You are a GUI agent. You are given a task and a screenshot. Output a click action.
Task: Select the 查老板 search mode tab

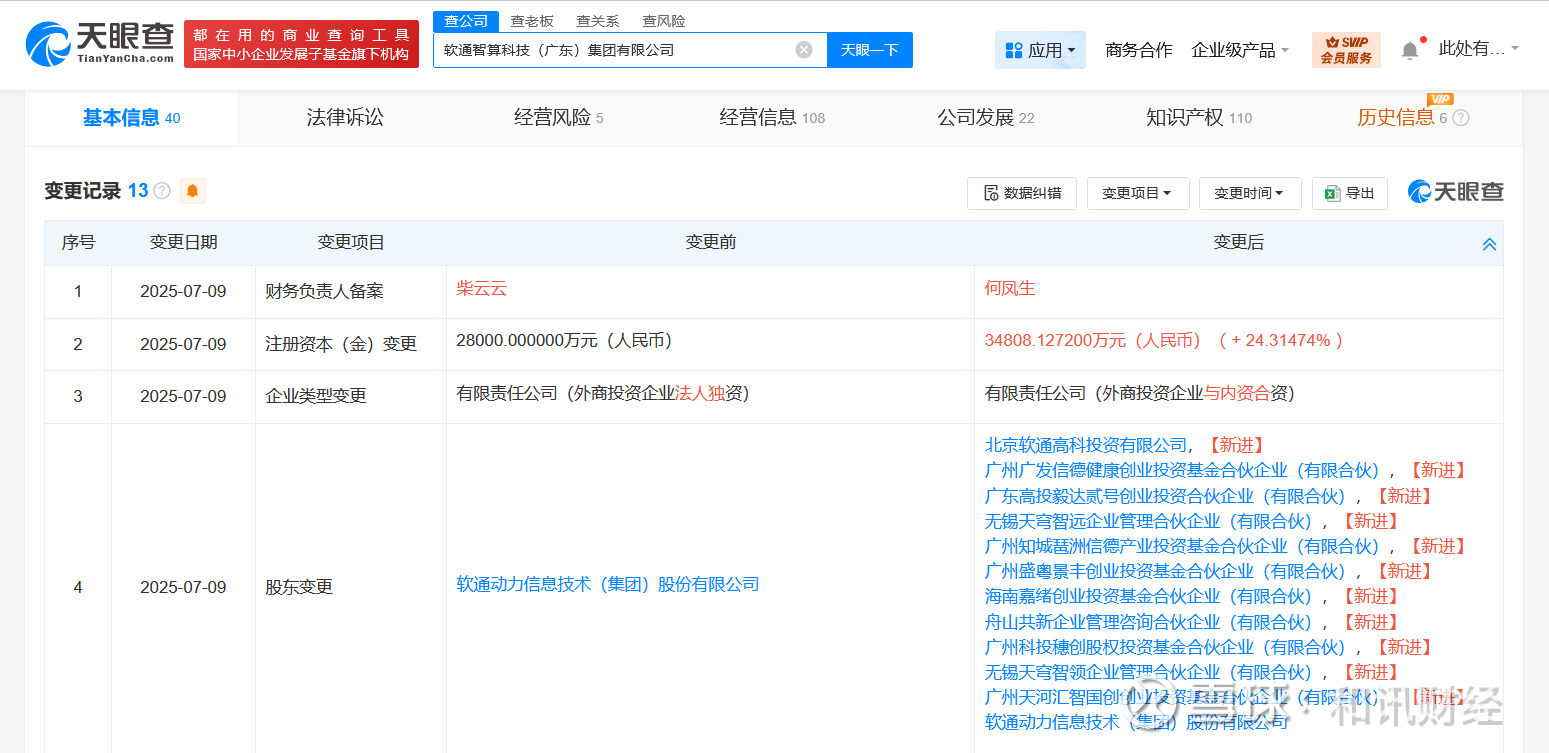pos(531,21)
